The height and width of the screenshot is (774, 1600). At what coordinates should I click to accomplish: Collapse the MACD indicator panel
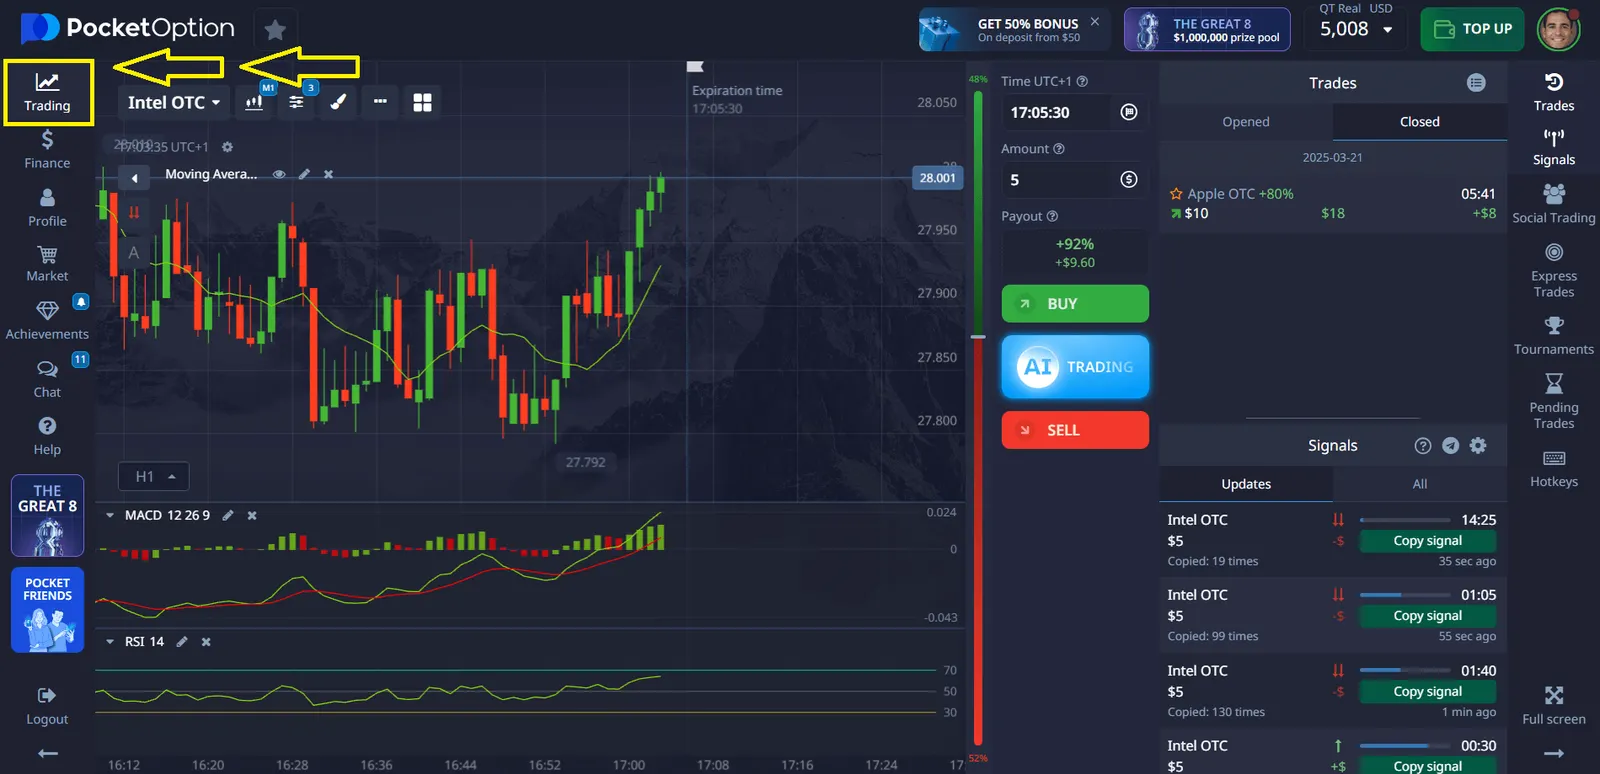coord(110,516)
